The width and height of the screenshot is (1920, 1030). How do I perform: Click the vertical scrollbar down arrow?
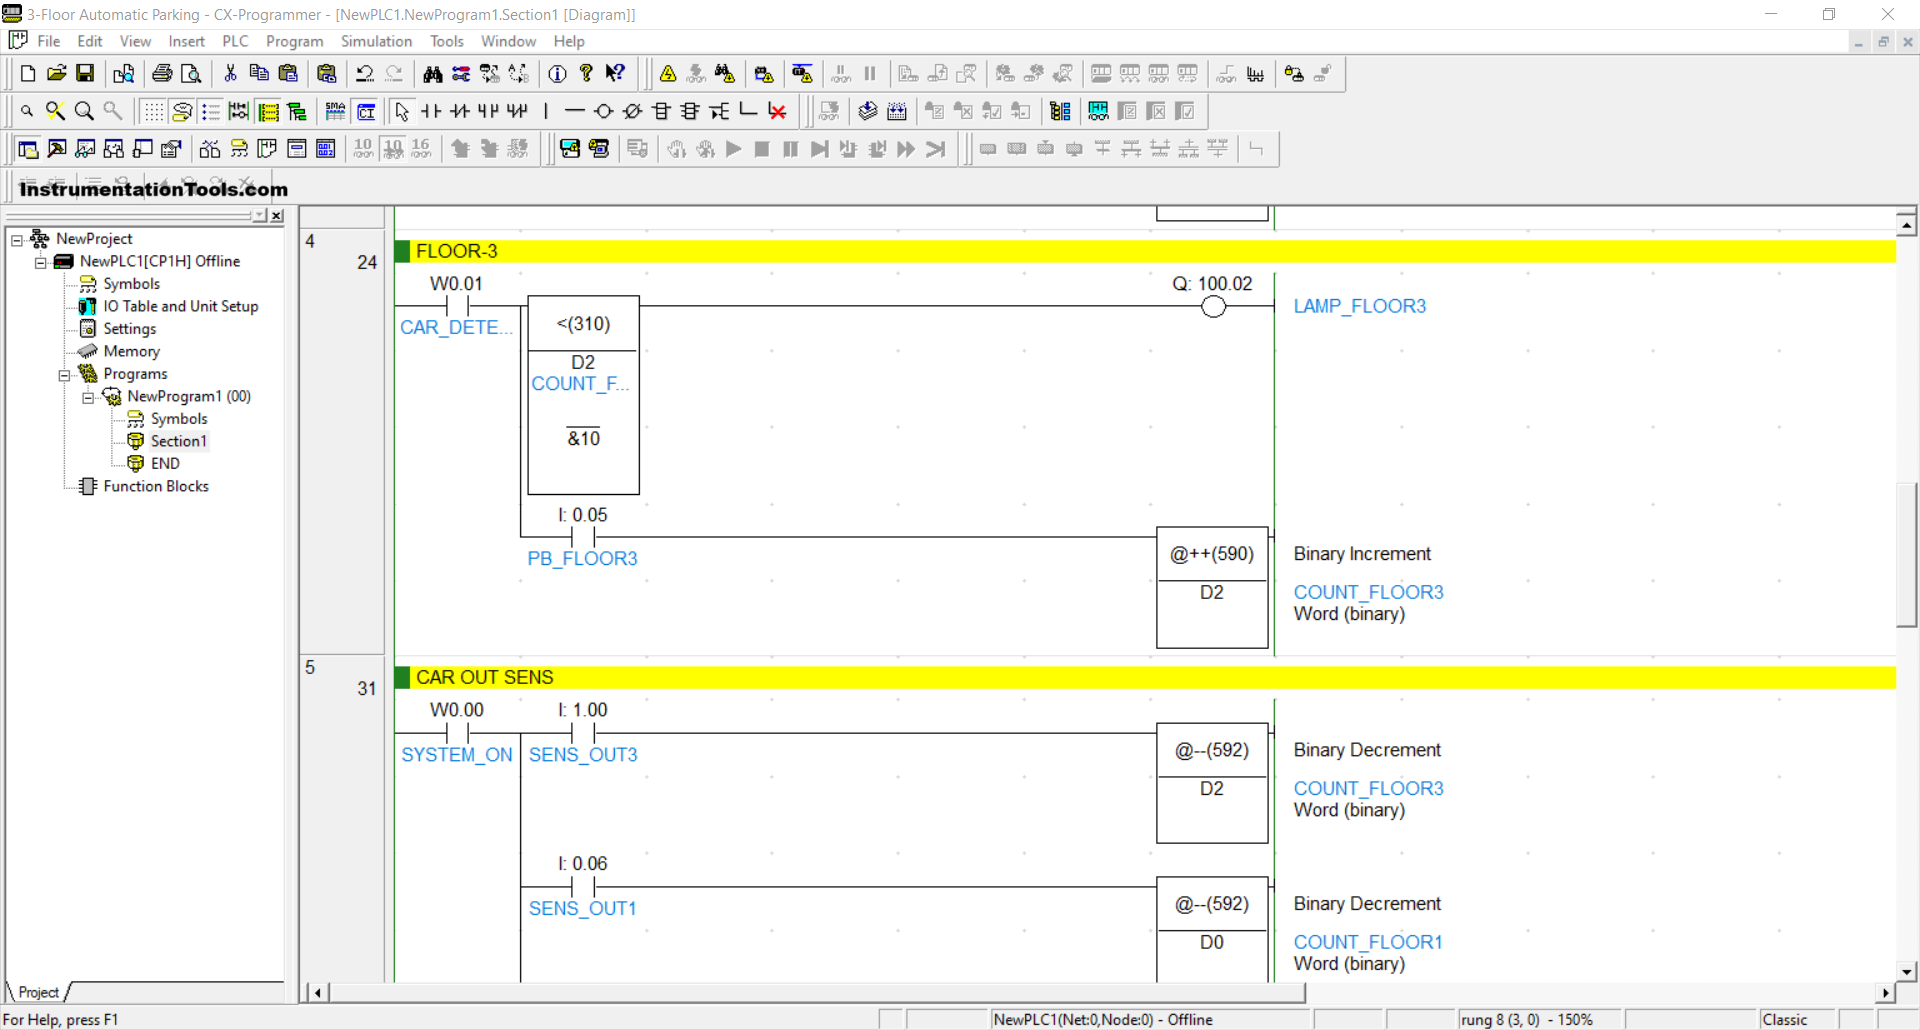pos(1906,971)
